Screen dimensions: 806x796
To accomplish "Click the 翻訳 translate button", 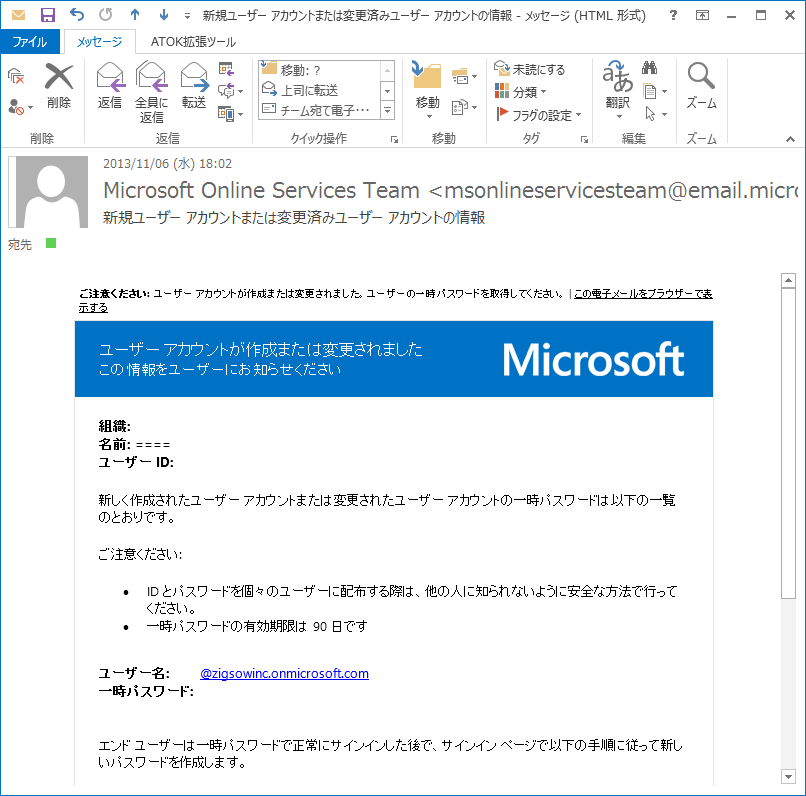I will point(617,90).
